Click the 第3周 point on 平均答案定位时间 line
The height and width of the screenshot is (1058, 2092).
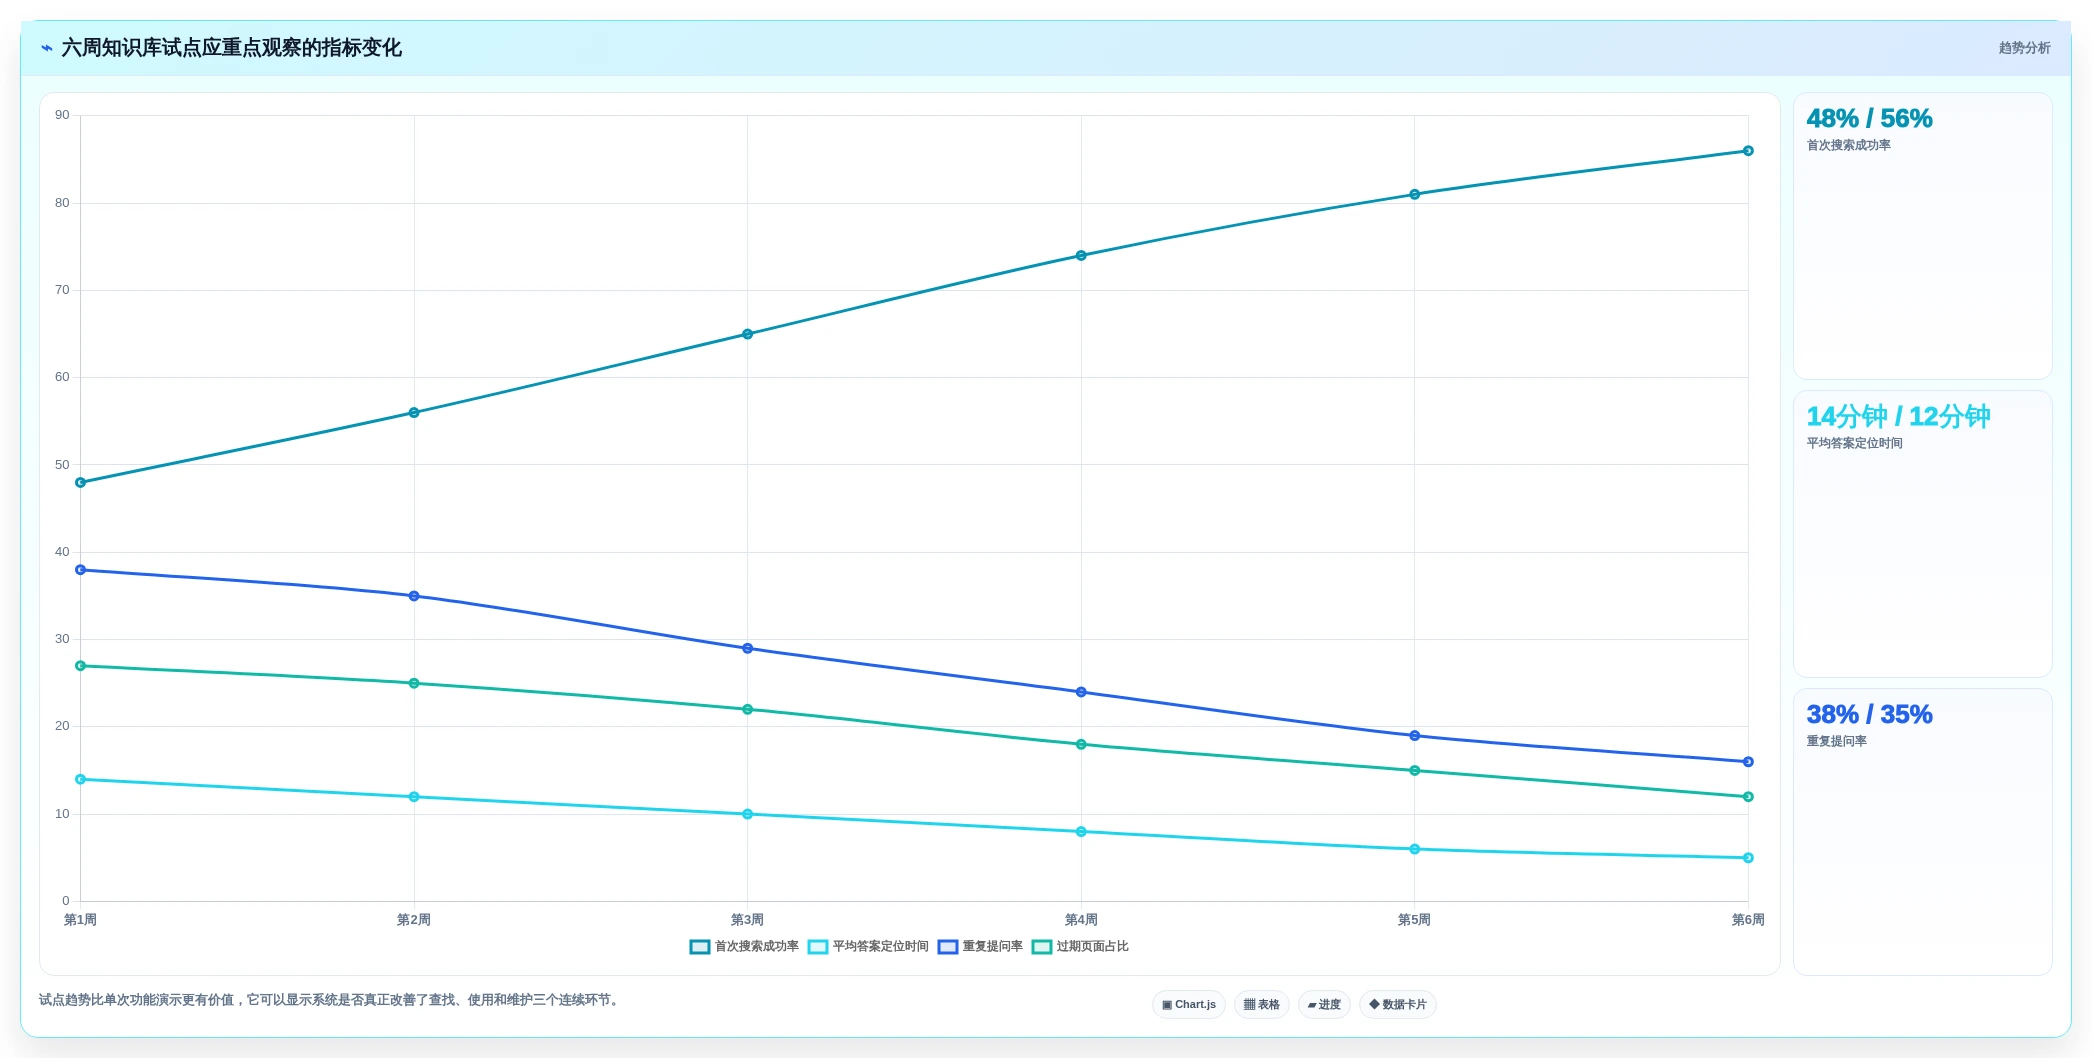tap(748, 814)
